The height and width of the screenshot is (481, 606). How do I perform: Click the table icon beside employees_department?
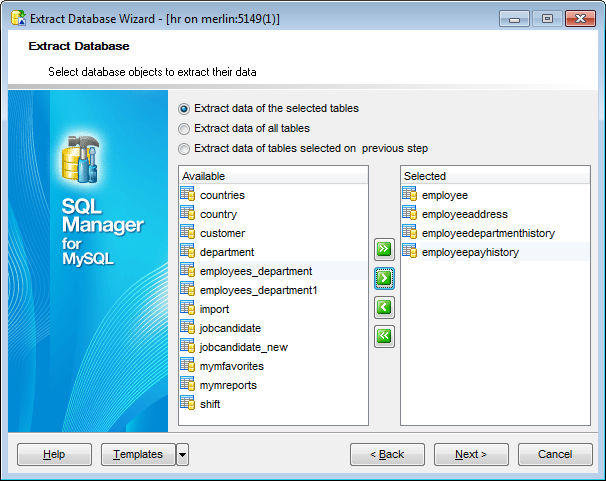188,270
